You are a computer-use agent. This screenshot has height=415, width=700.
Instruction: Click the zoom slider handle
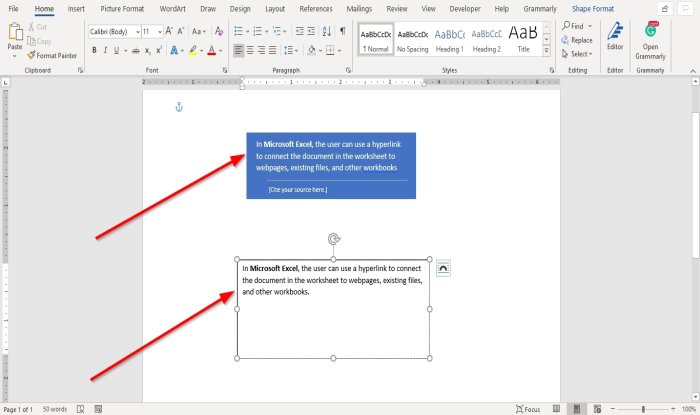pyautogui.click(x=643, y=409)
